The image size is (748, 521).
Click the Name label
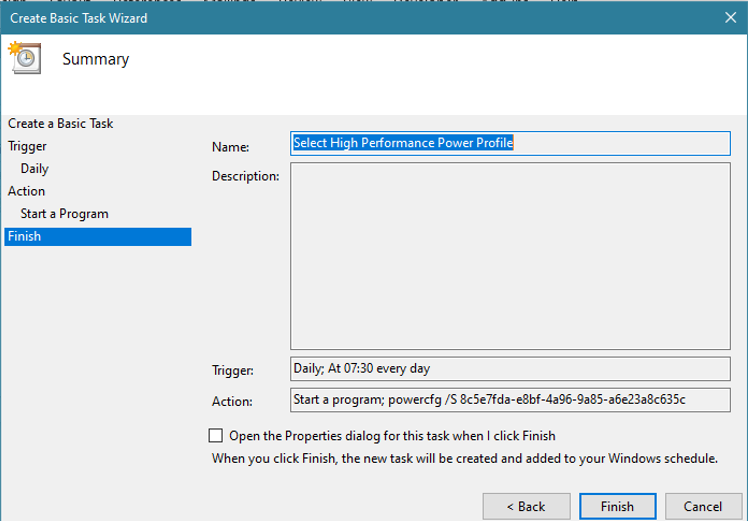230,147
